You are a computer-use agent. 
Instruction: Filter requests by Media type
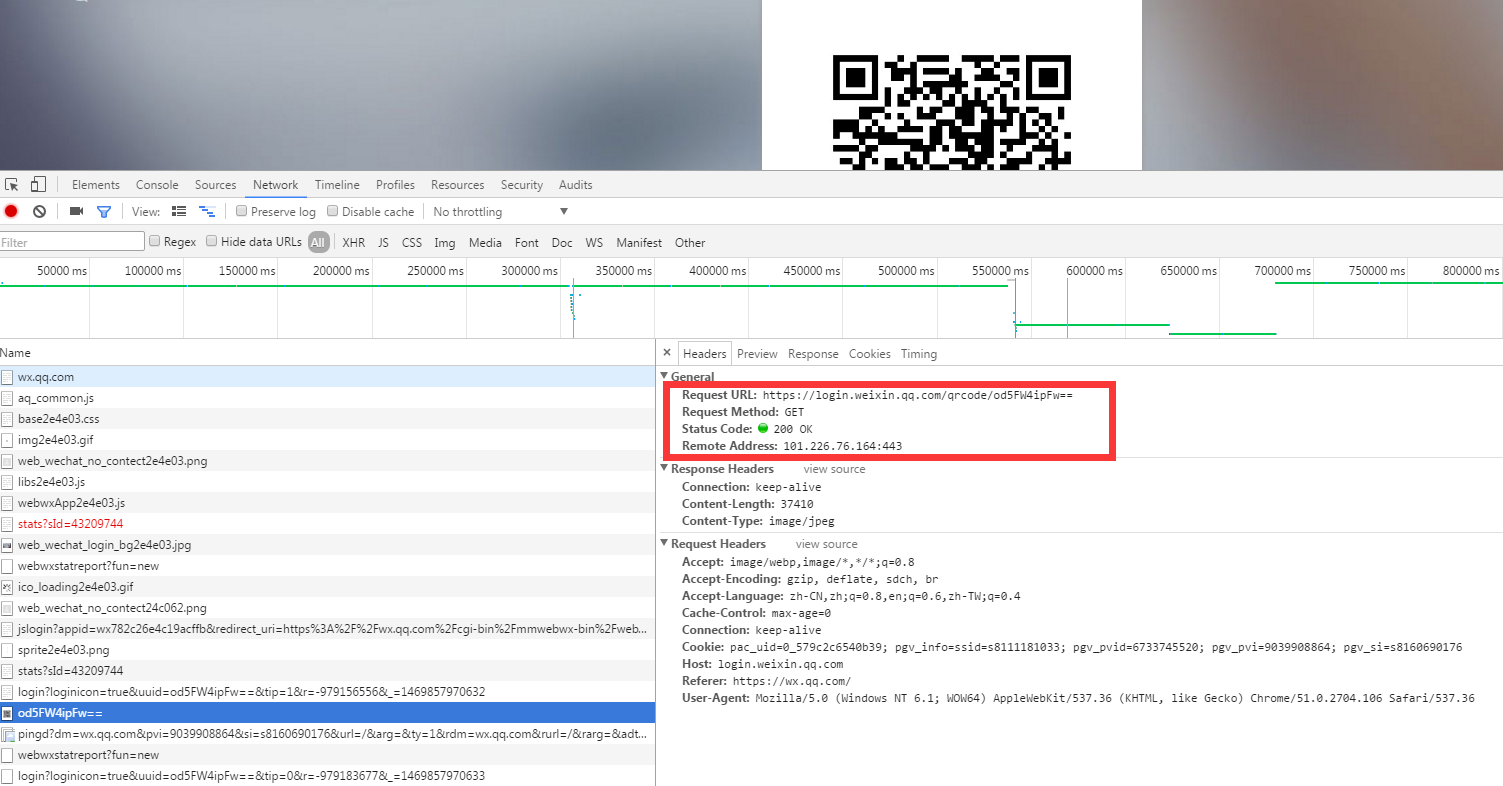[485, 243]
